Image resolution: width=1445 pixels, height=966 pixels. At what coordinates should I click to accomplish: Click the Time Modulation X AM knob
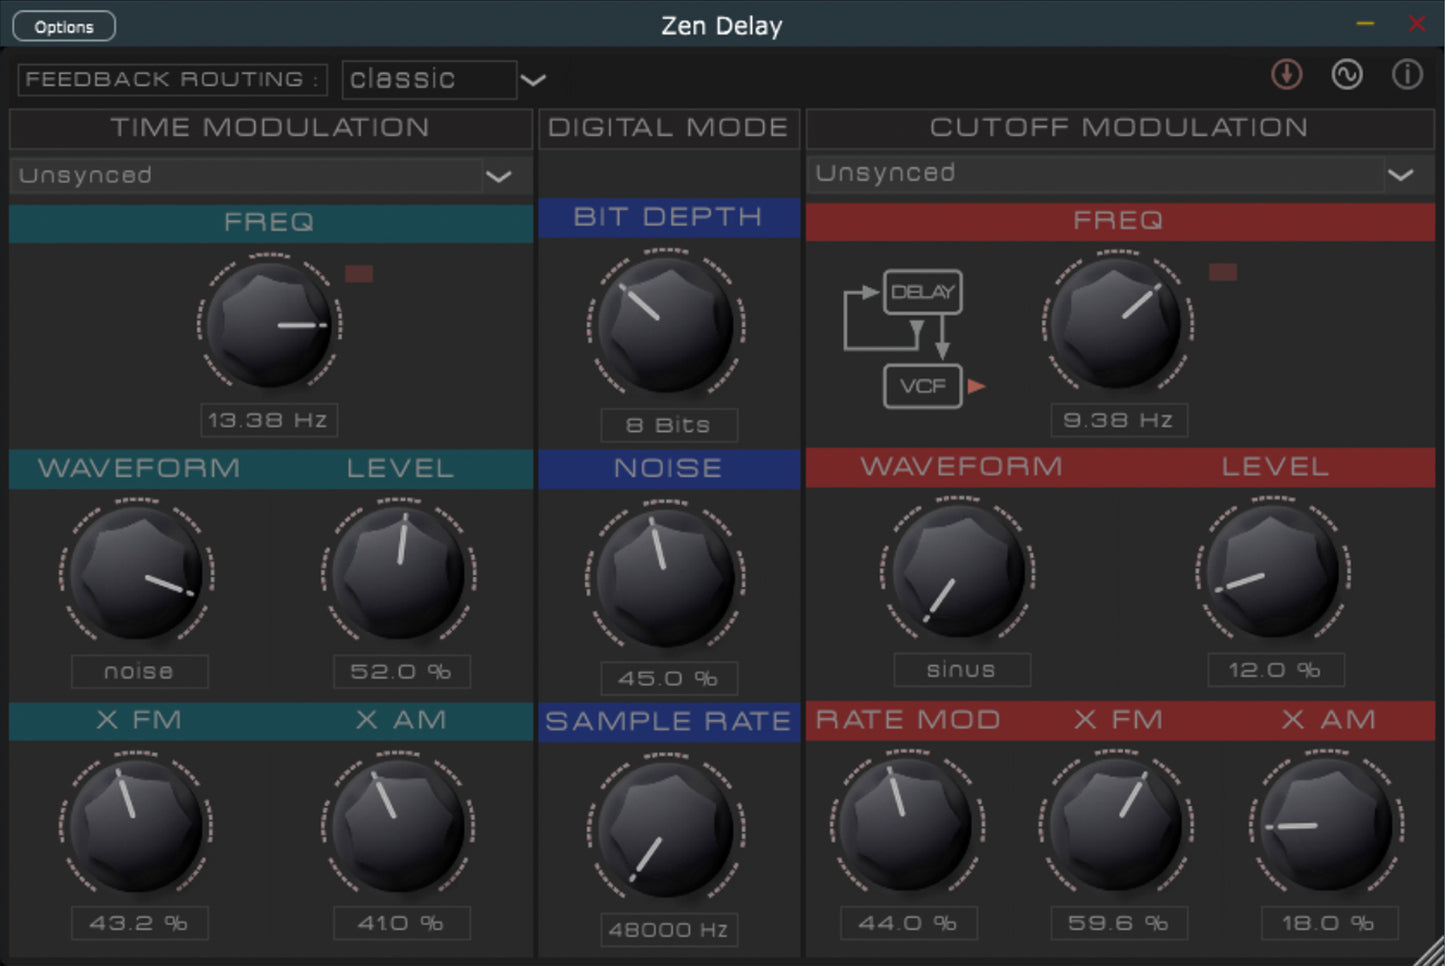399,826
